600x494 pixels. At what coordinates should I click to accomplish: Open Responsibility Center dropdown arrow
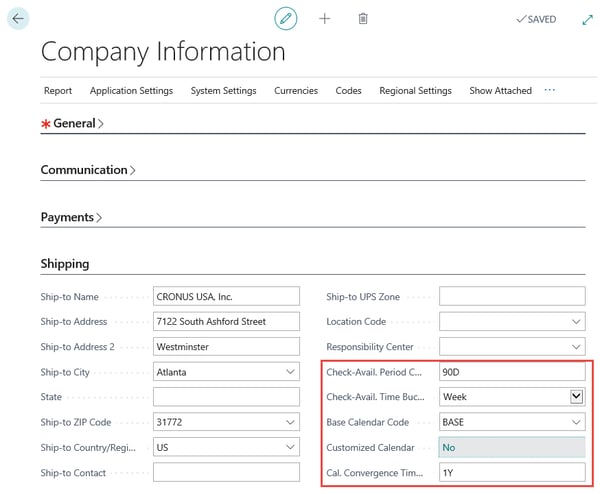click(576, 347)
